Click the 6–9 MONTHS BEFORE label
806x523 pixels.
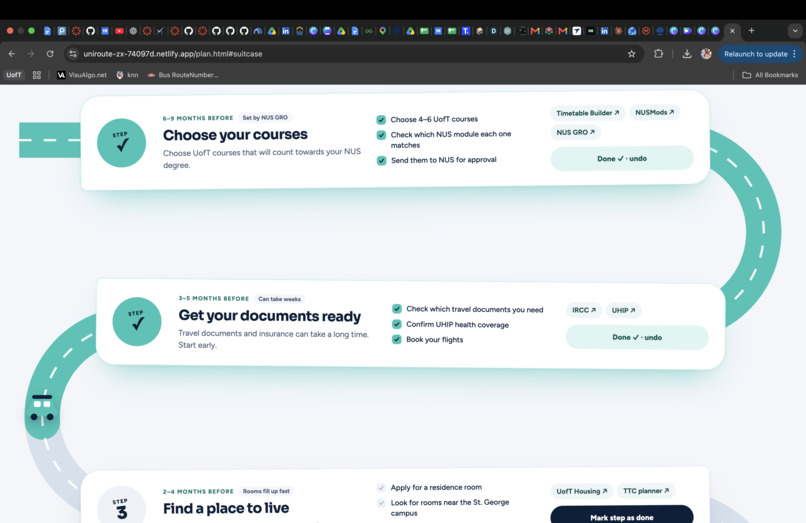pyautogui.click(x=198, y=118)
